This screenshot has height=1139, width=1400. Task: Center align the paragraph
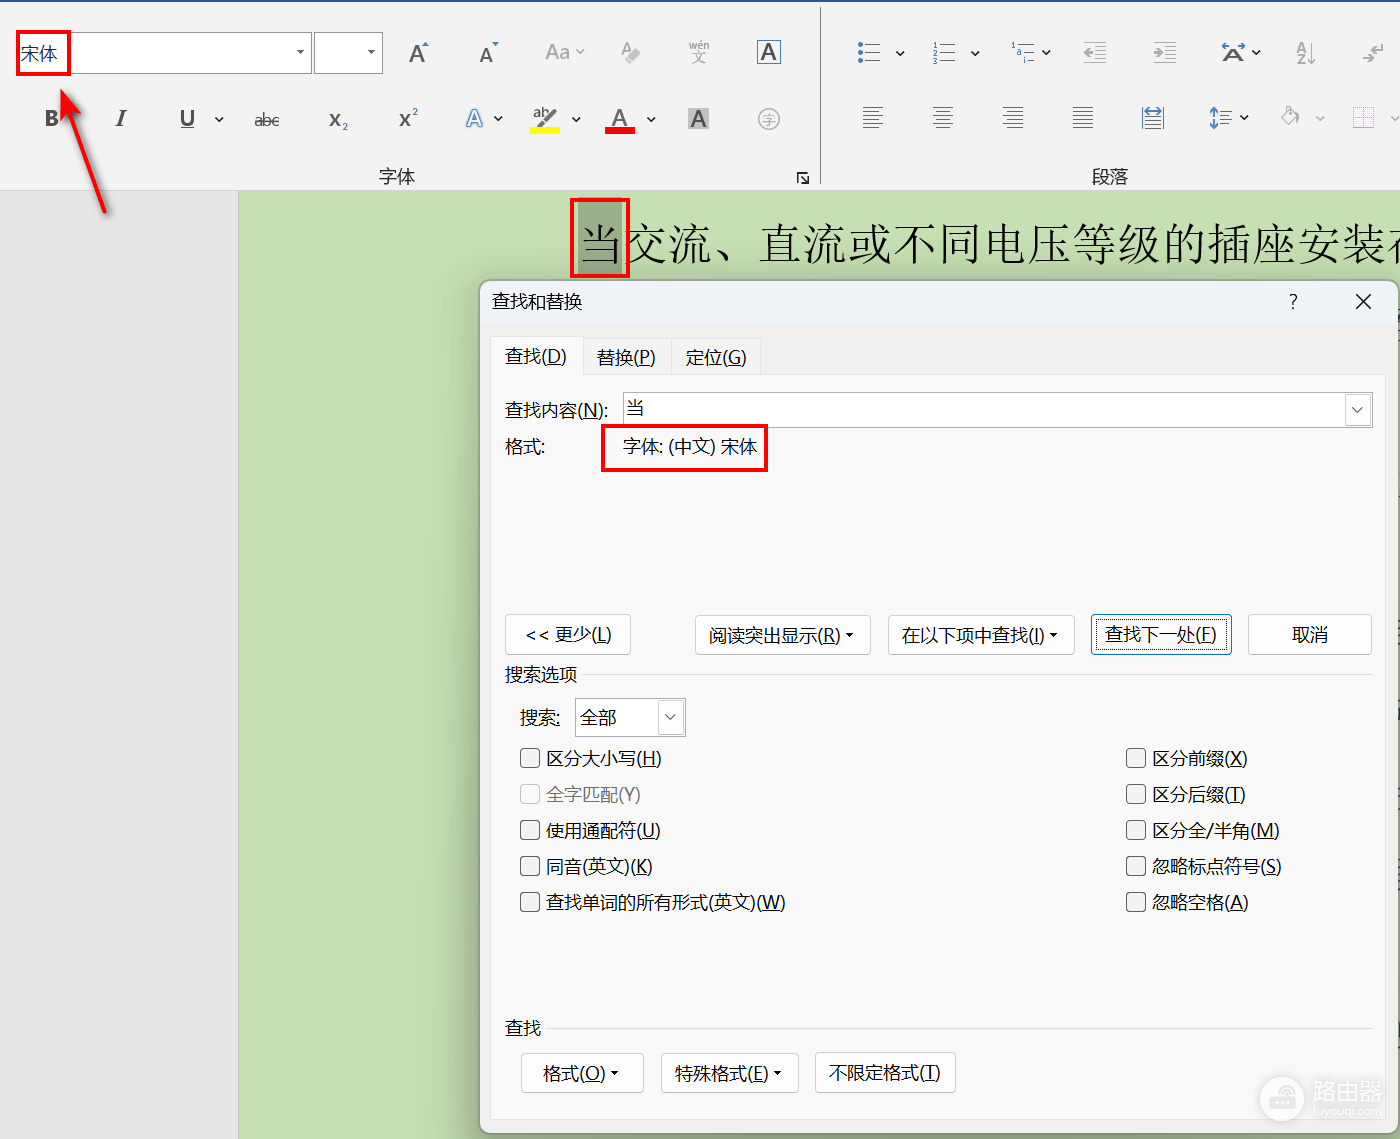click(943, 118)
